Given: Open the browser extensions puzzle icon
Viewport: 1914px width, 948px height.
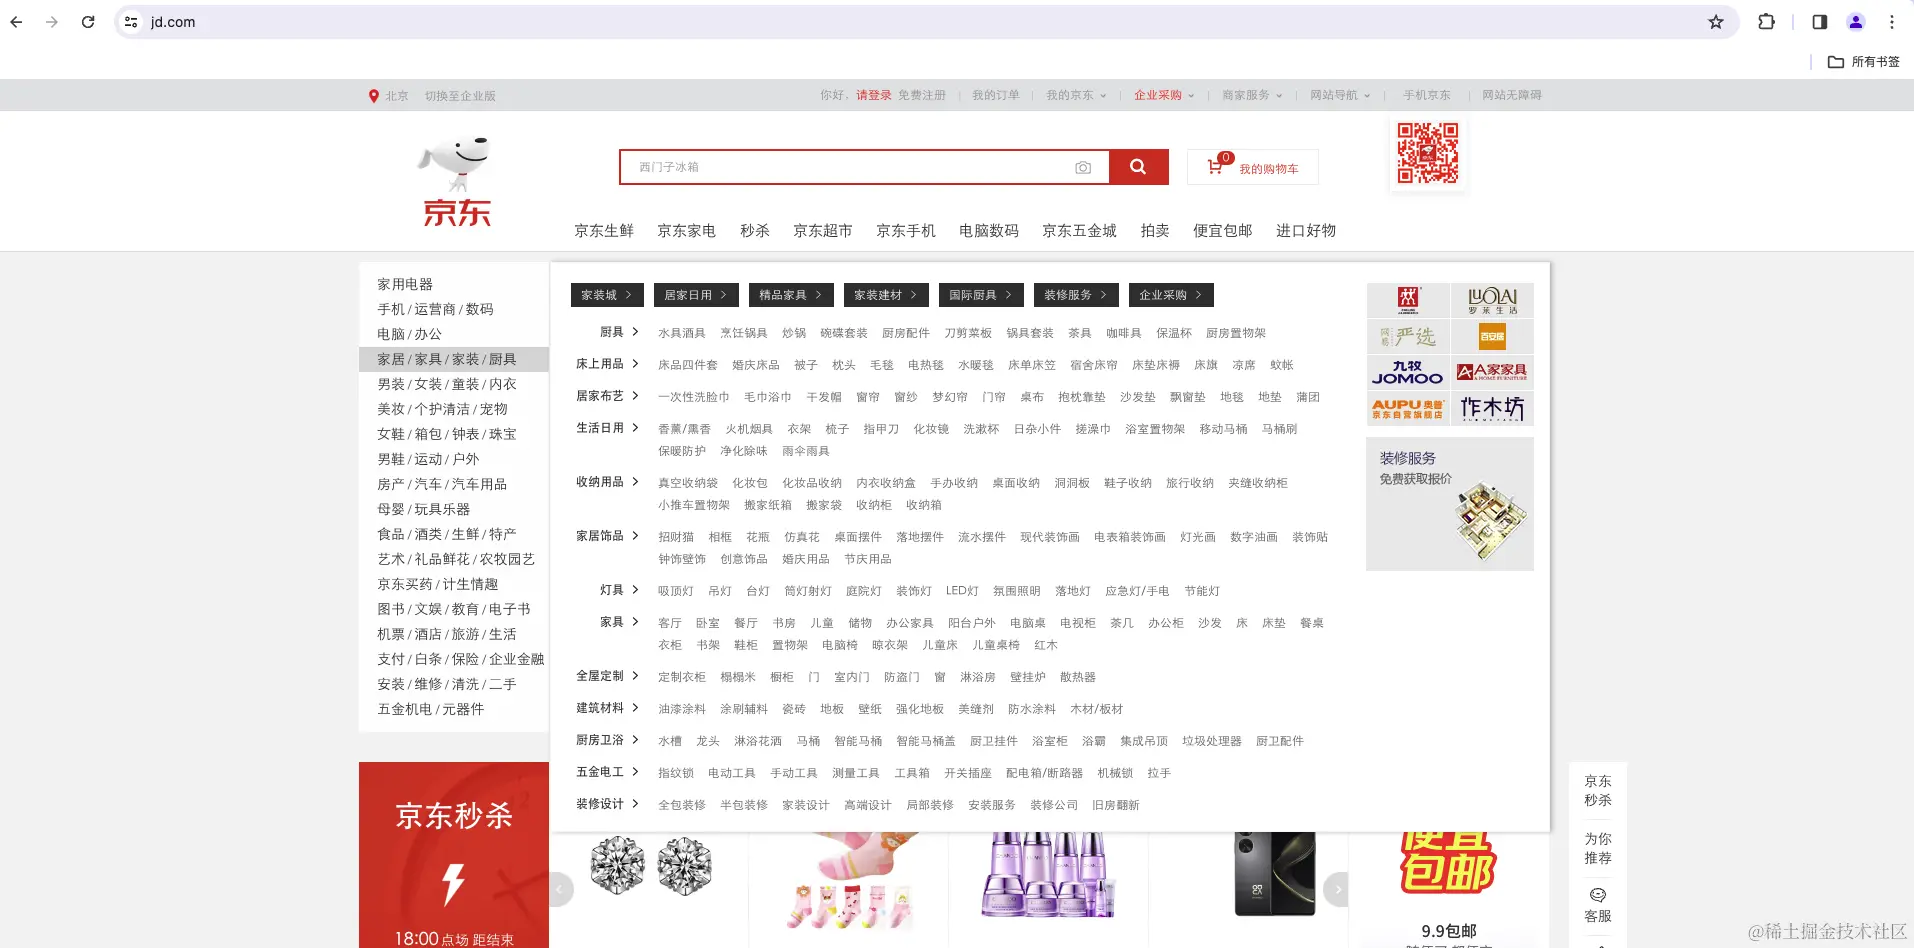Looking at the screenshot, I should coord(1767,22).
